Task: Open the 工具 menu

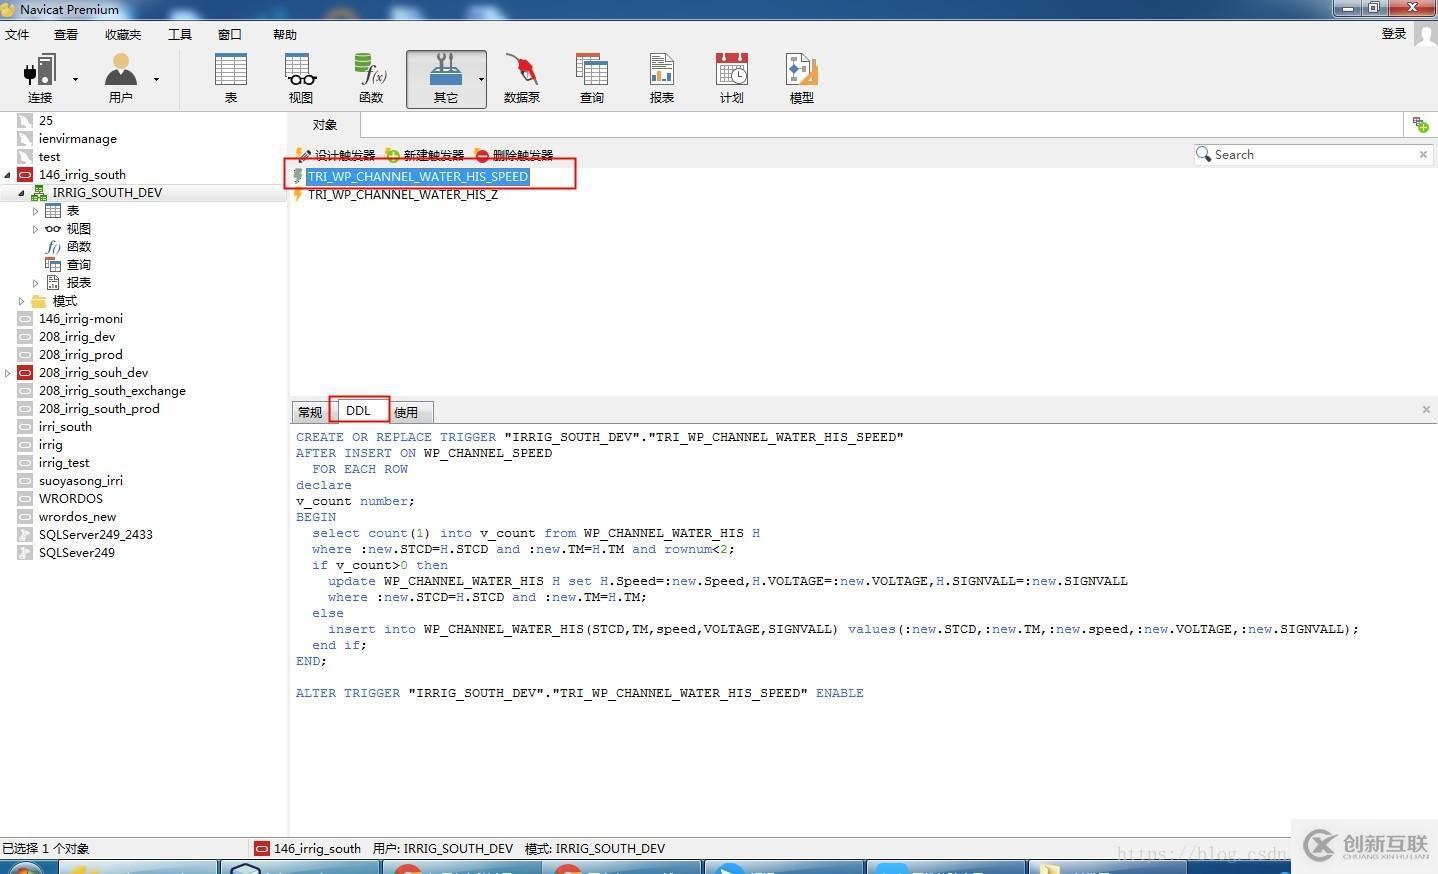Action: [x=180, y=35]
